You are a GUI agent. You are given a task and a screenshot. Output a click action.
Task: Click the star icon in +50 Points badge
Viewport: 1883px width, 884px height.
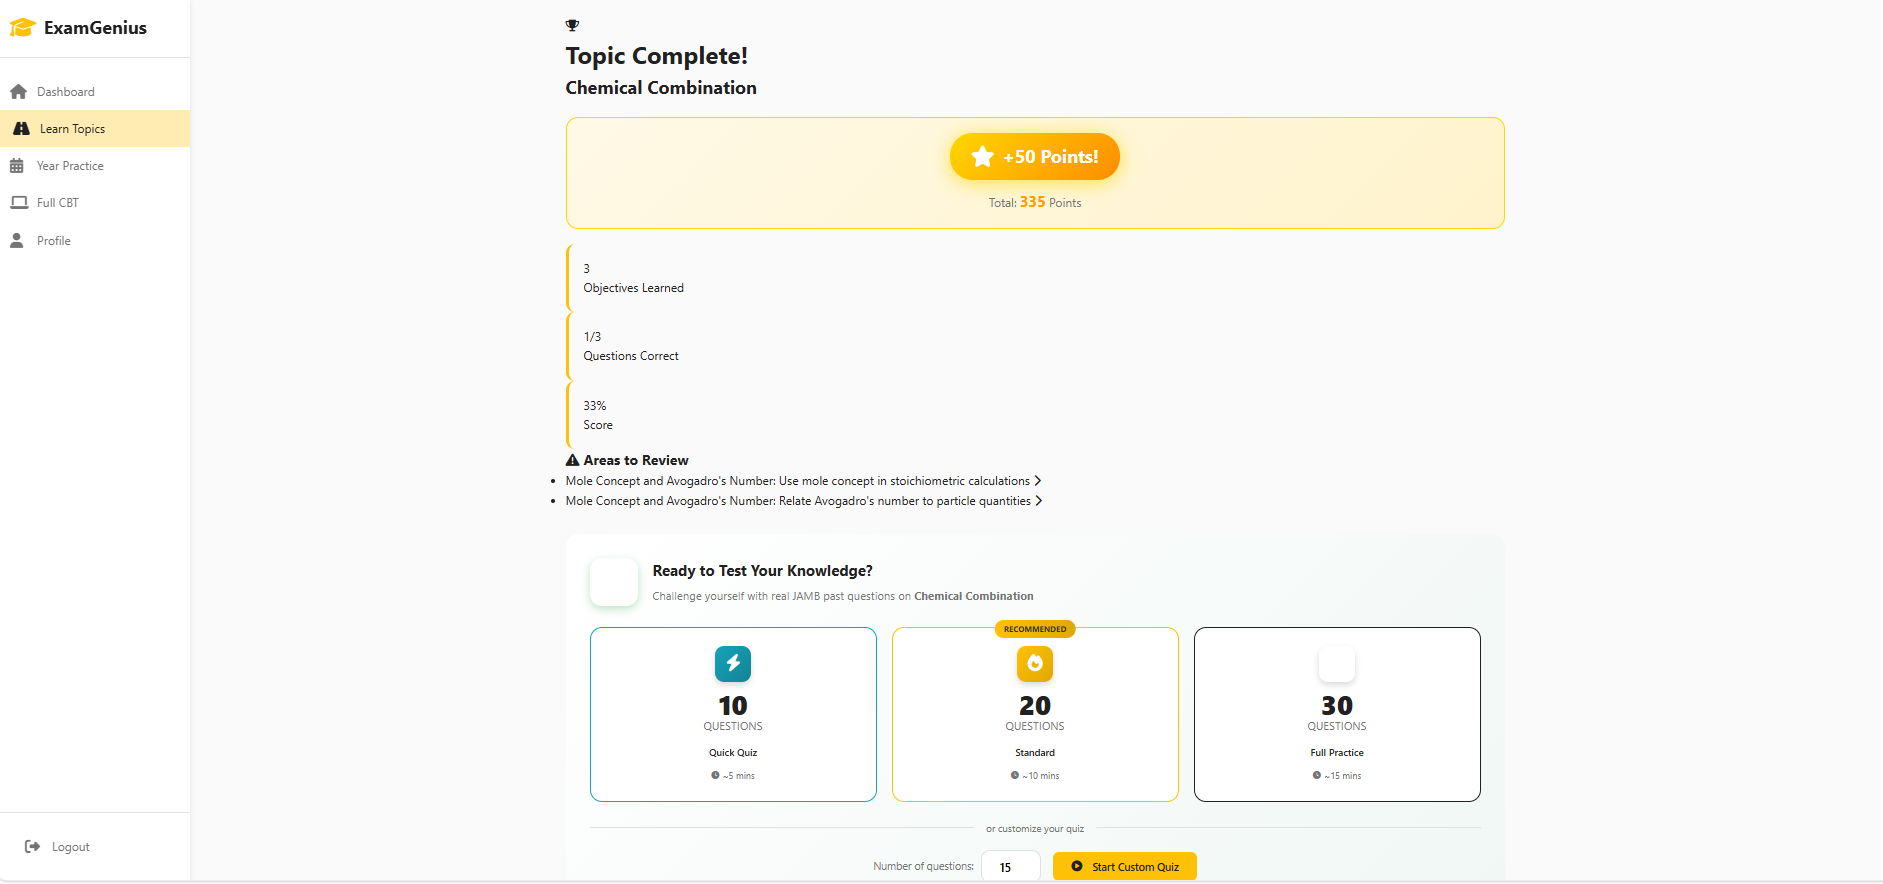click(x=983, y=156)
